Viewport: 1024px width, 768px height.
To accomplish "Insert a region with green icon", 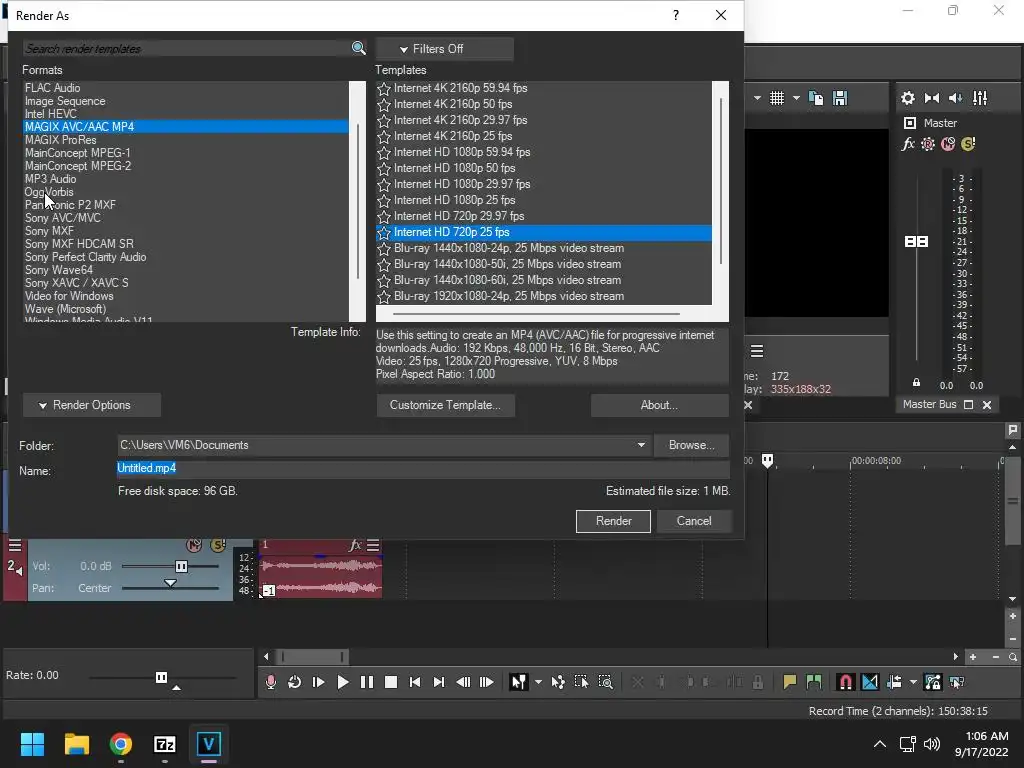I will [814, 682].
